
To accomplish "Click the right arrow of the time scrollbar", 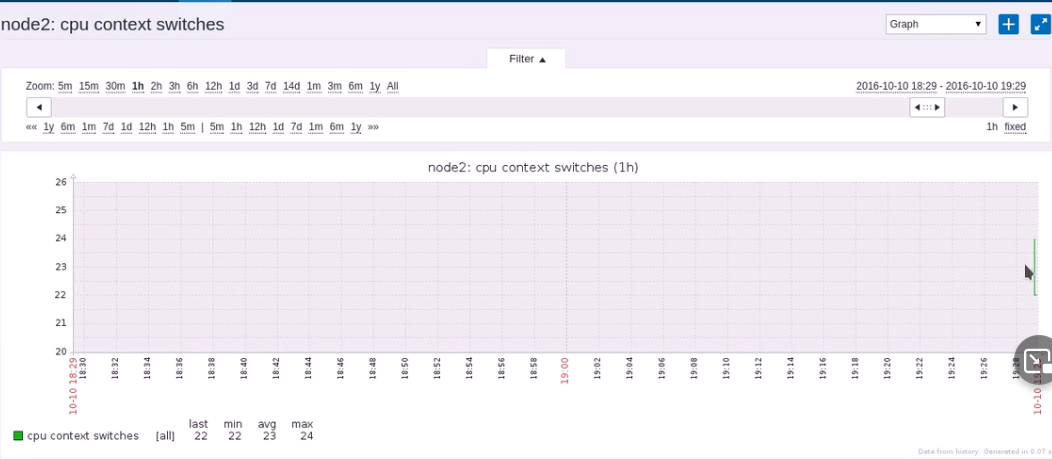I will click(x=1015, y=107).
